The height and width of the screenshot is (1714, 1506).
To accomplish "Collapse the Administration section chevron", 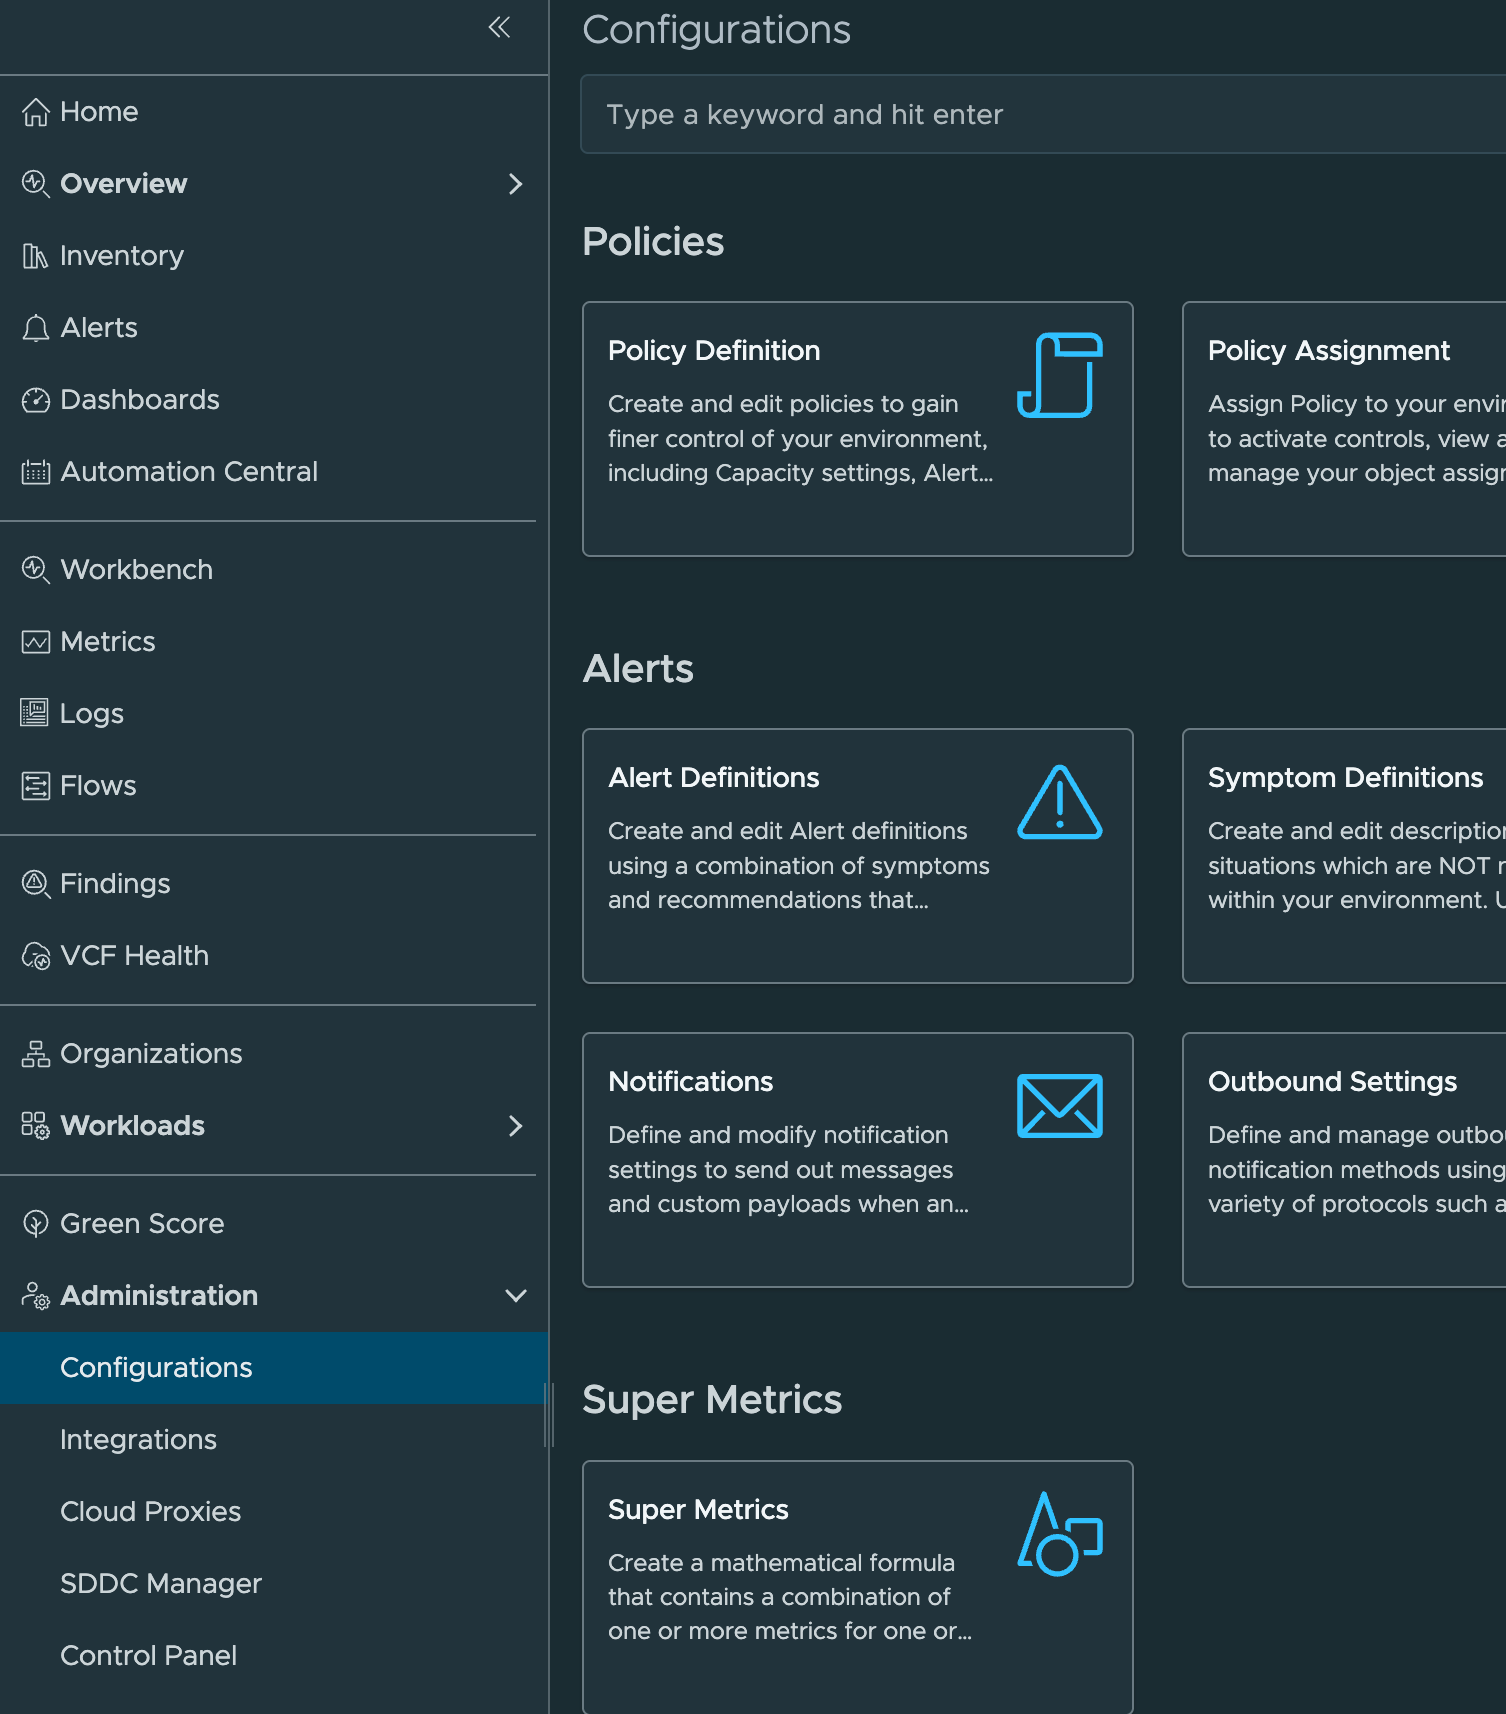I will point(516,1296).
